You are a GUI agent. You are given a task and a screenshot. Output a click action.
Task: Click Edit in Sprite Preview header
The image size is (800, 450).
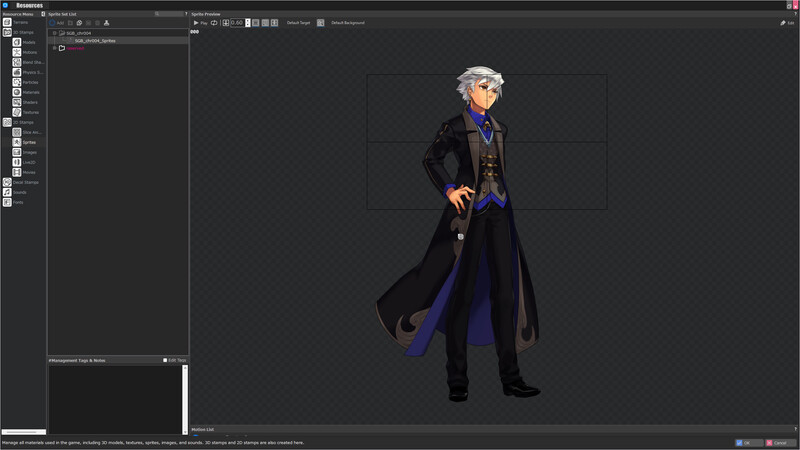tap(787, 23)
